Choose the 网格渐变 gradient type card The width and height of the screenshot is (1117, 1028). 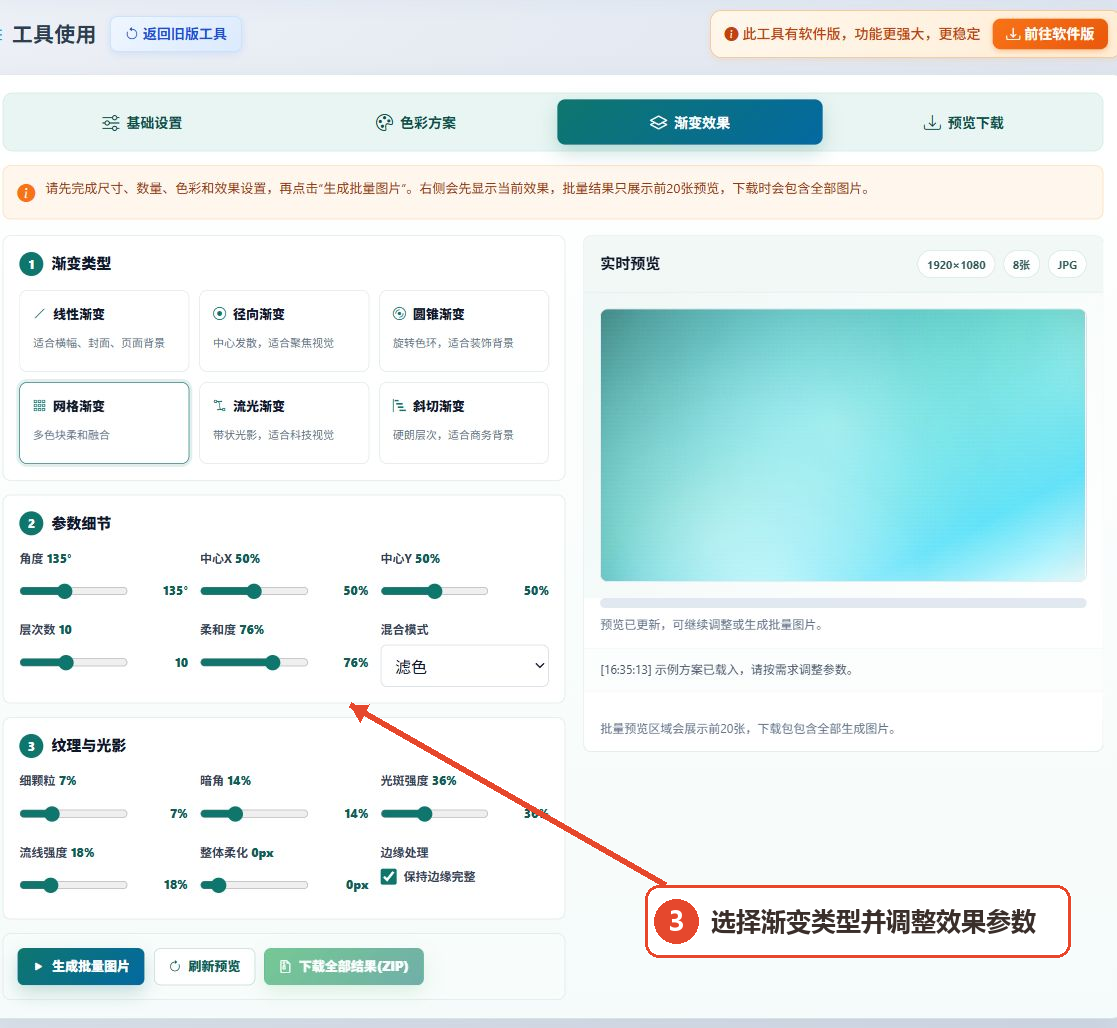[x=104, y=423]
